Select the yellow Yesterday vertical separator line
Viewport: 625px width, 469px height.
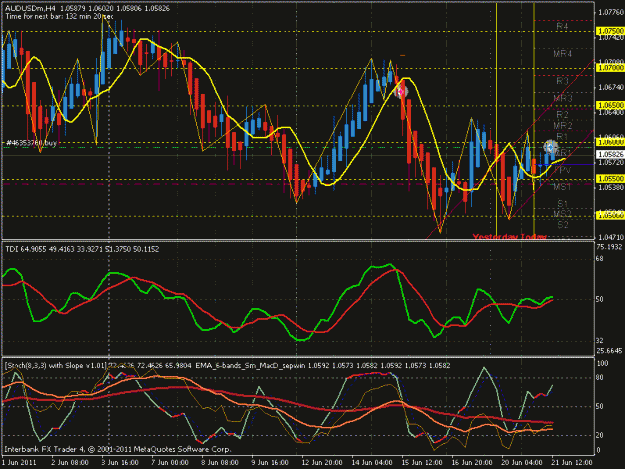496,120
